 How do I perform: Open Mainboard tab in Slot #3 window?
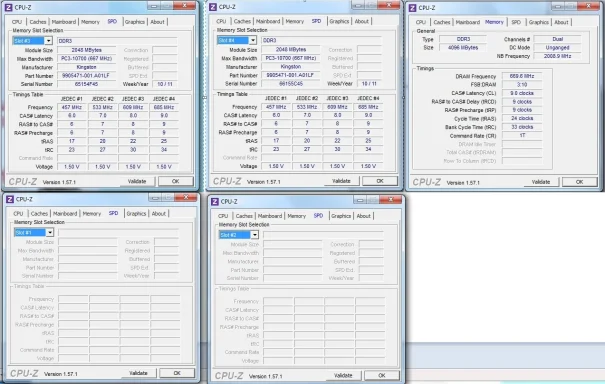[64, 22]
